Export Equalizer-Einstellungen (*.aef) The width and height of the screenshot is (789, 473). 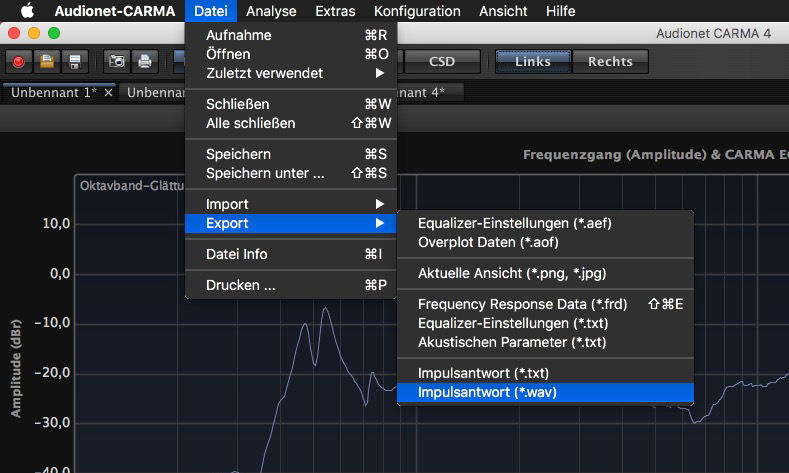point(545,223)
